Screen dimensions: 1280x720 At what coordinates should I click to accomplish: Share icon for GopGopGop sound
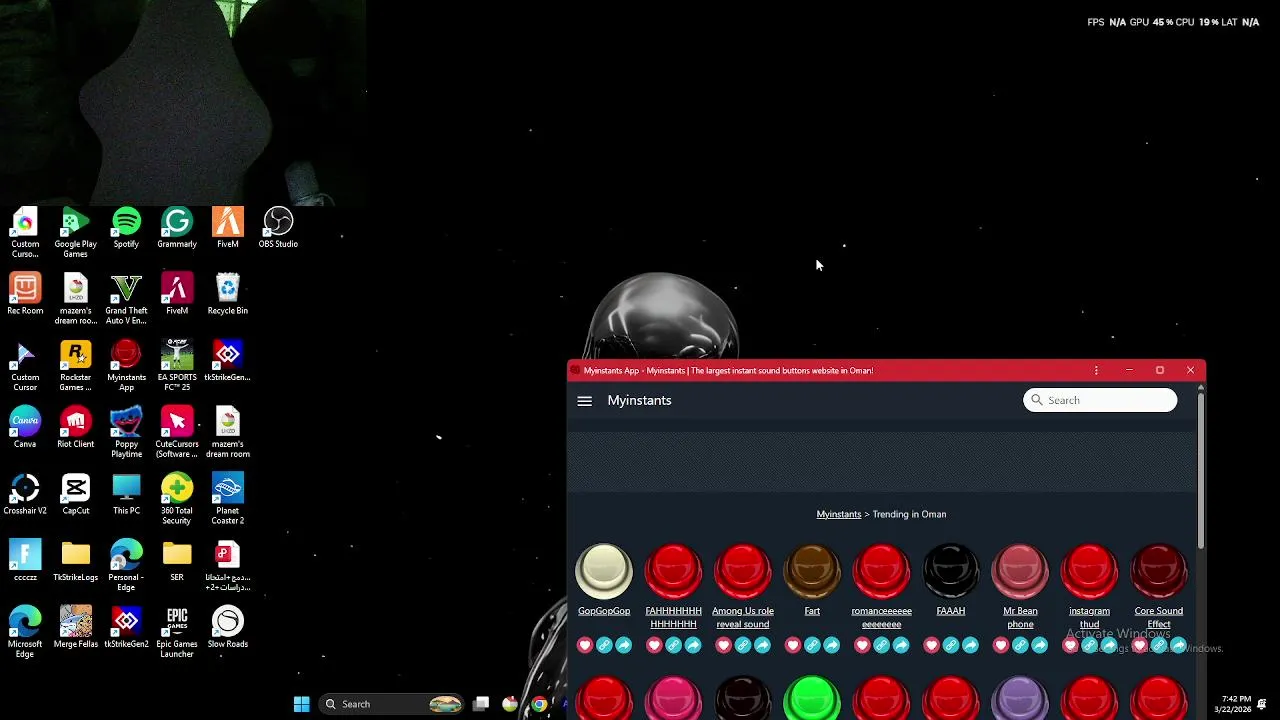[x=623, y=646]
